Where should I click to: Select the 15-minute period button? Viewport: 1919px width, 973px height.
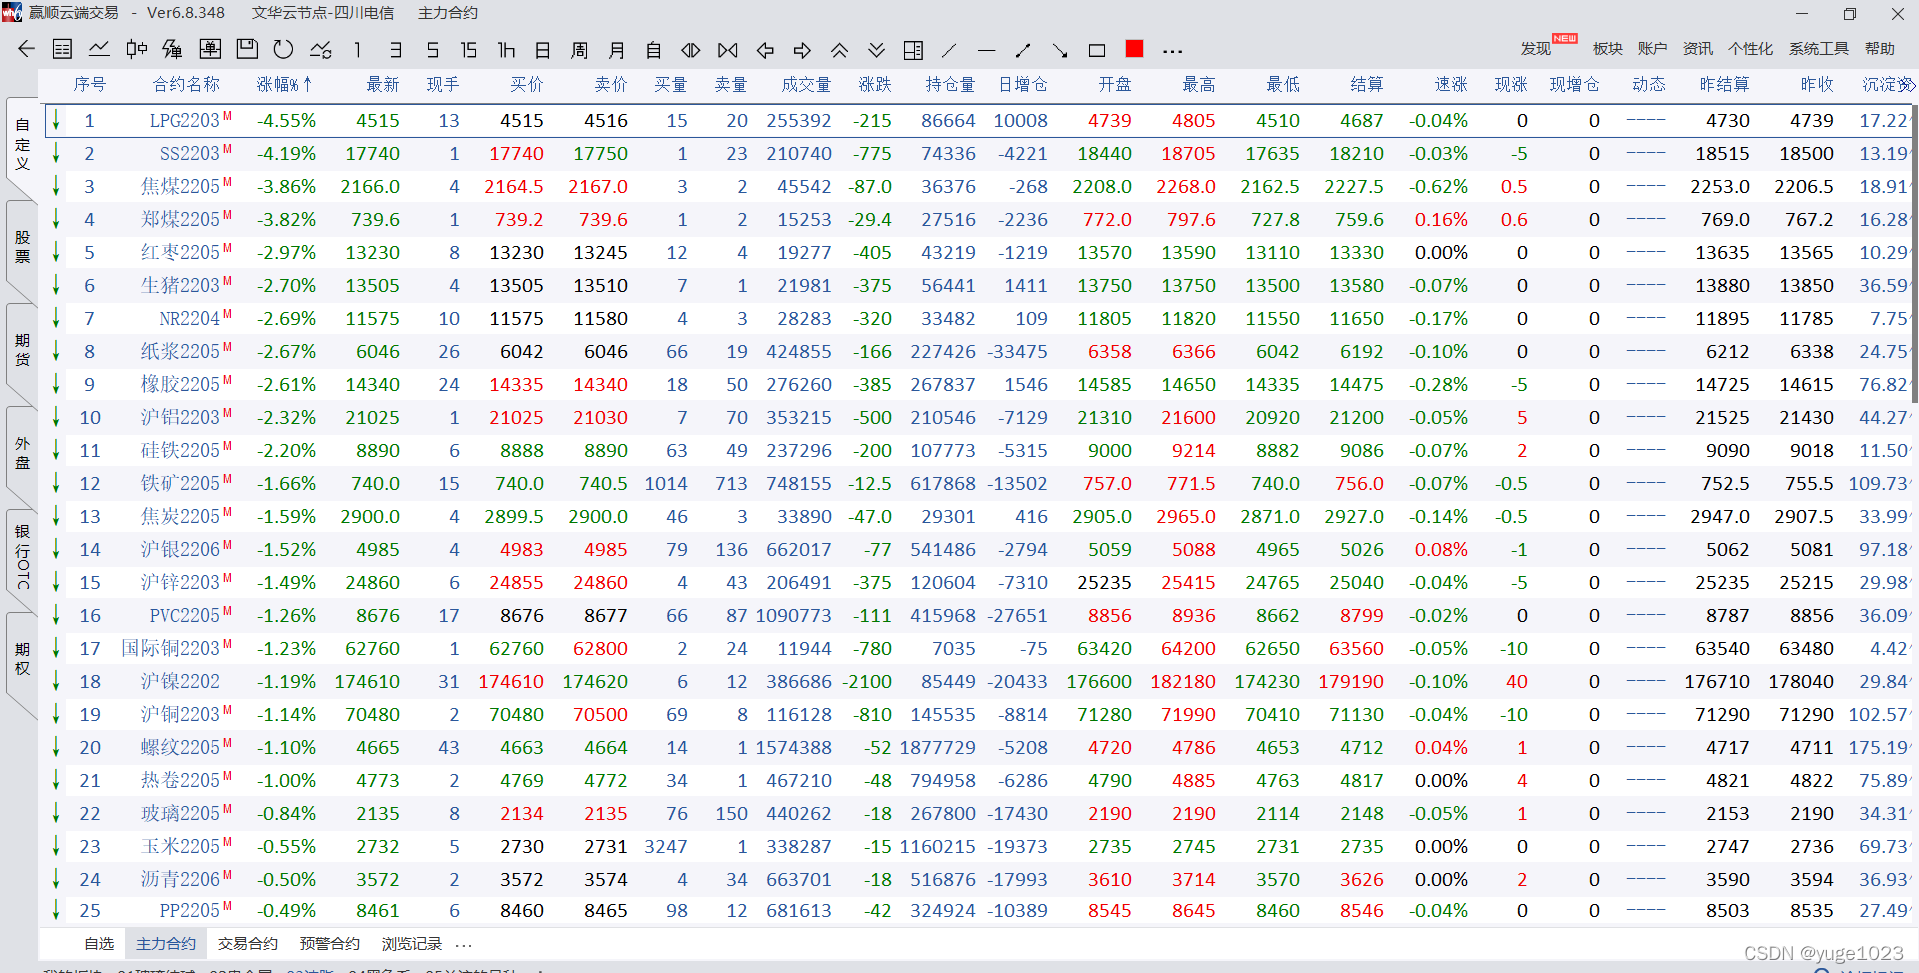pyautogui.click(x=468, y=49)
